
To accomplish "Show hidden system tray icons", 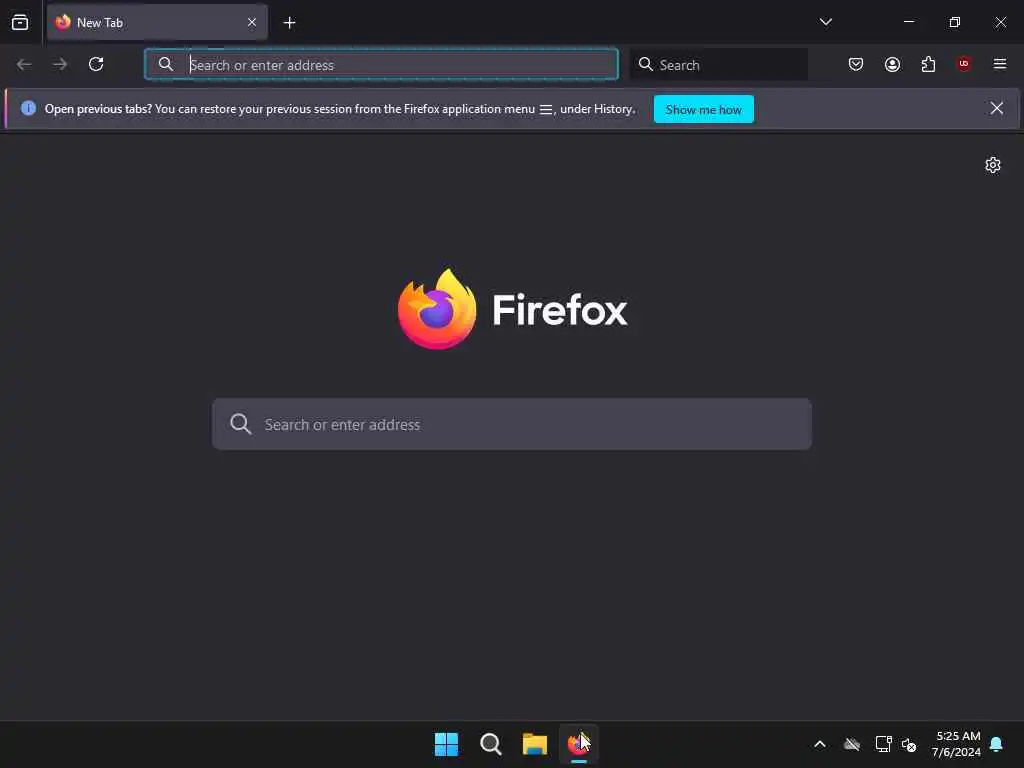I will pyautogui.click(x=820, y=744).
